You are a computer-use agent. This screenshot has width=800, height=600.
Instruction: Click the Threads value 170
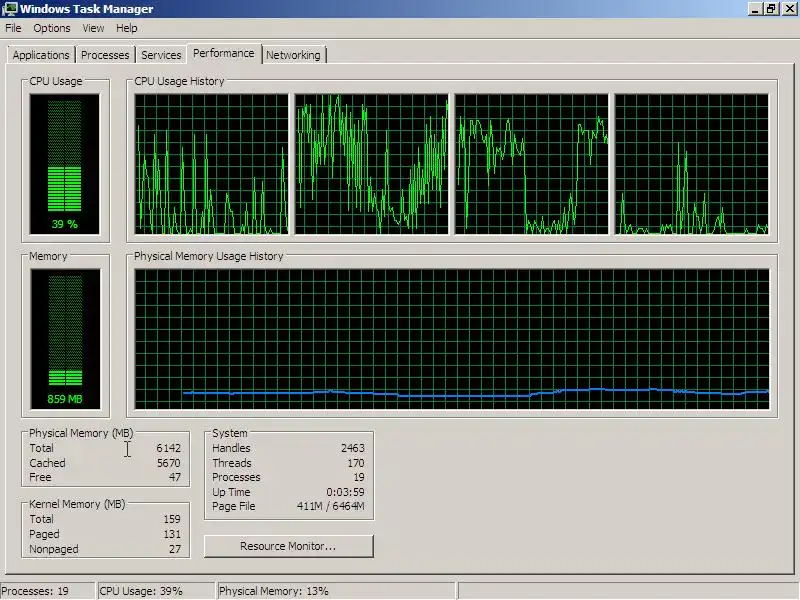tap(356, 463)
